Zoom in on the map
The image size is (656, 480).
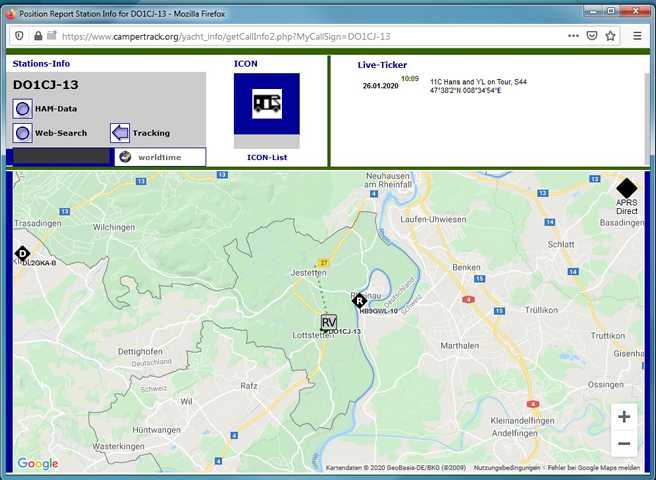point(624,417)
